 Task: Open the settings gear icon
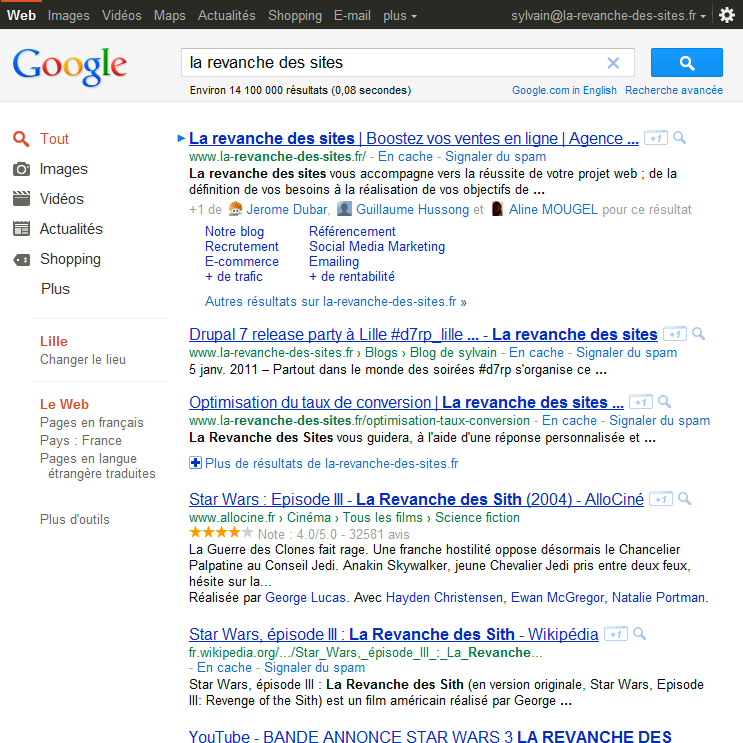point(726,15)
